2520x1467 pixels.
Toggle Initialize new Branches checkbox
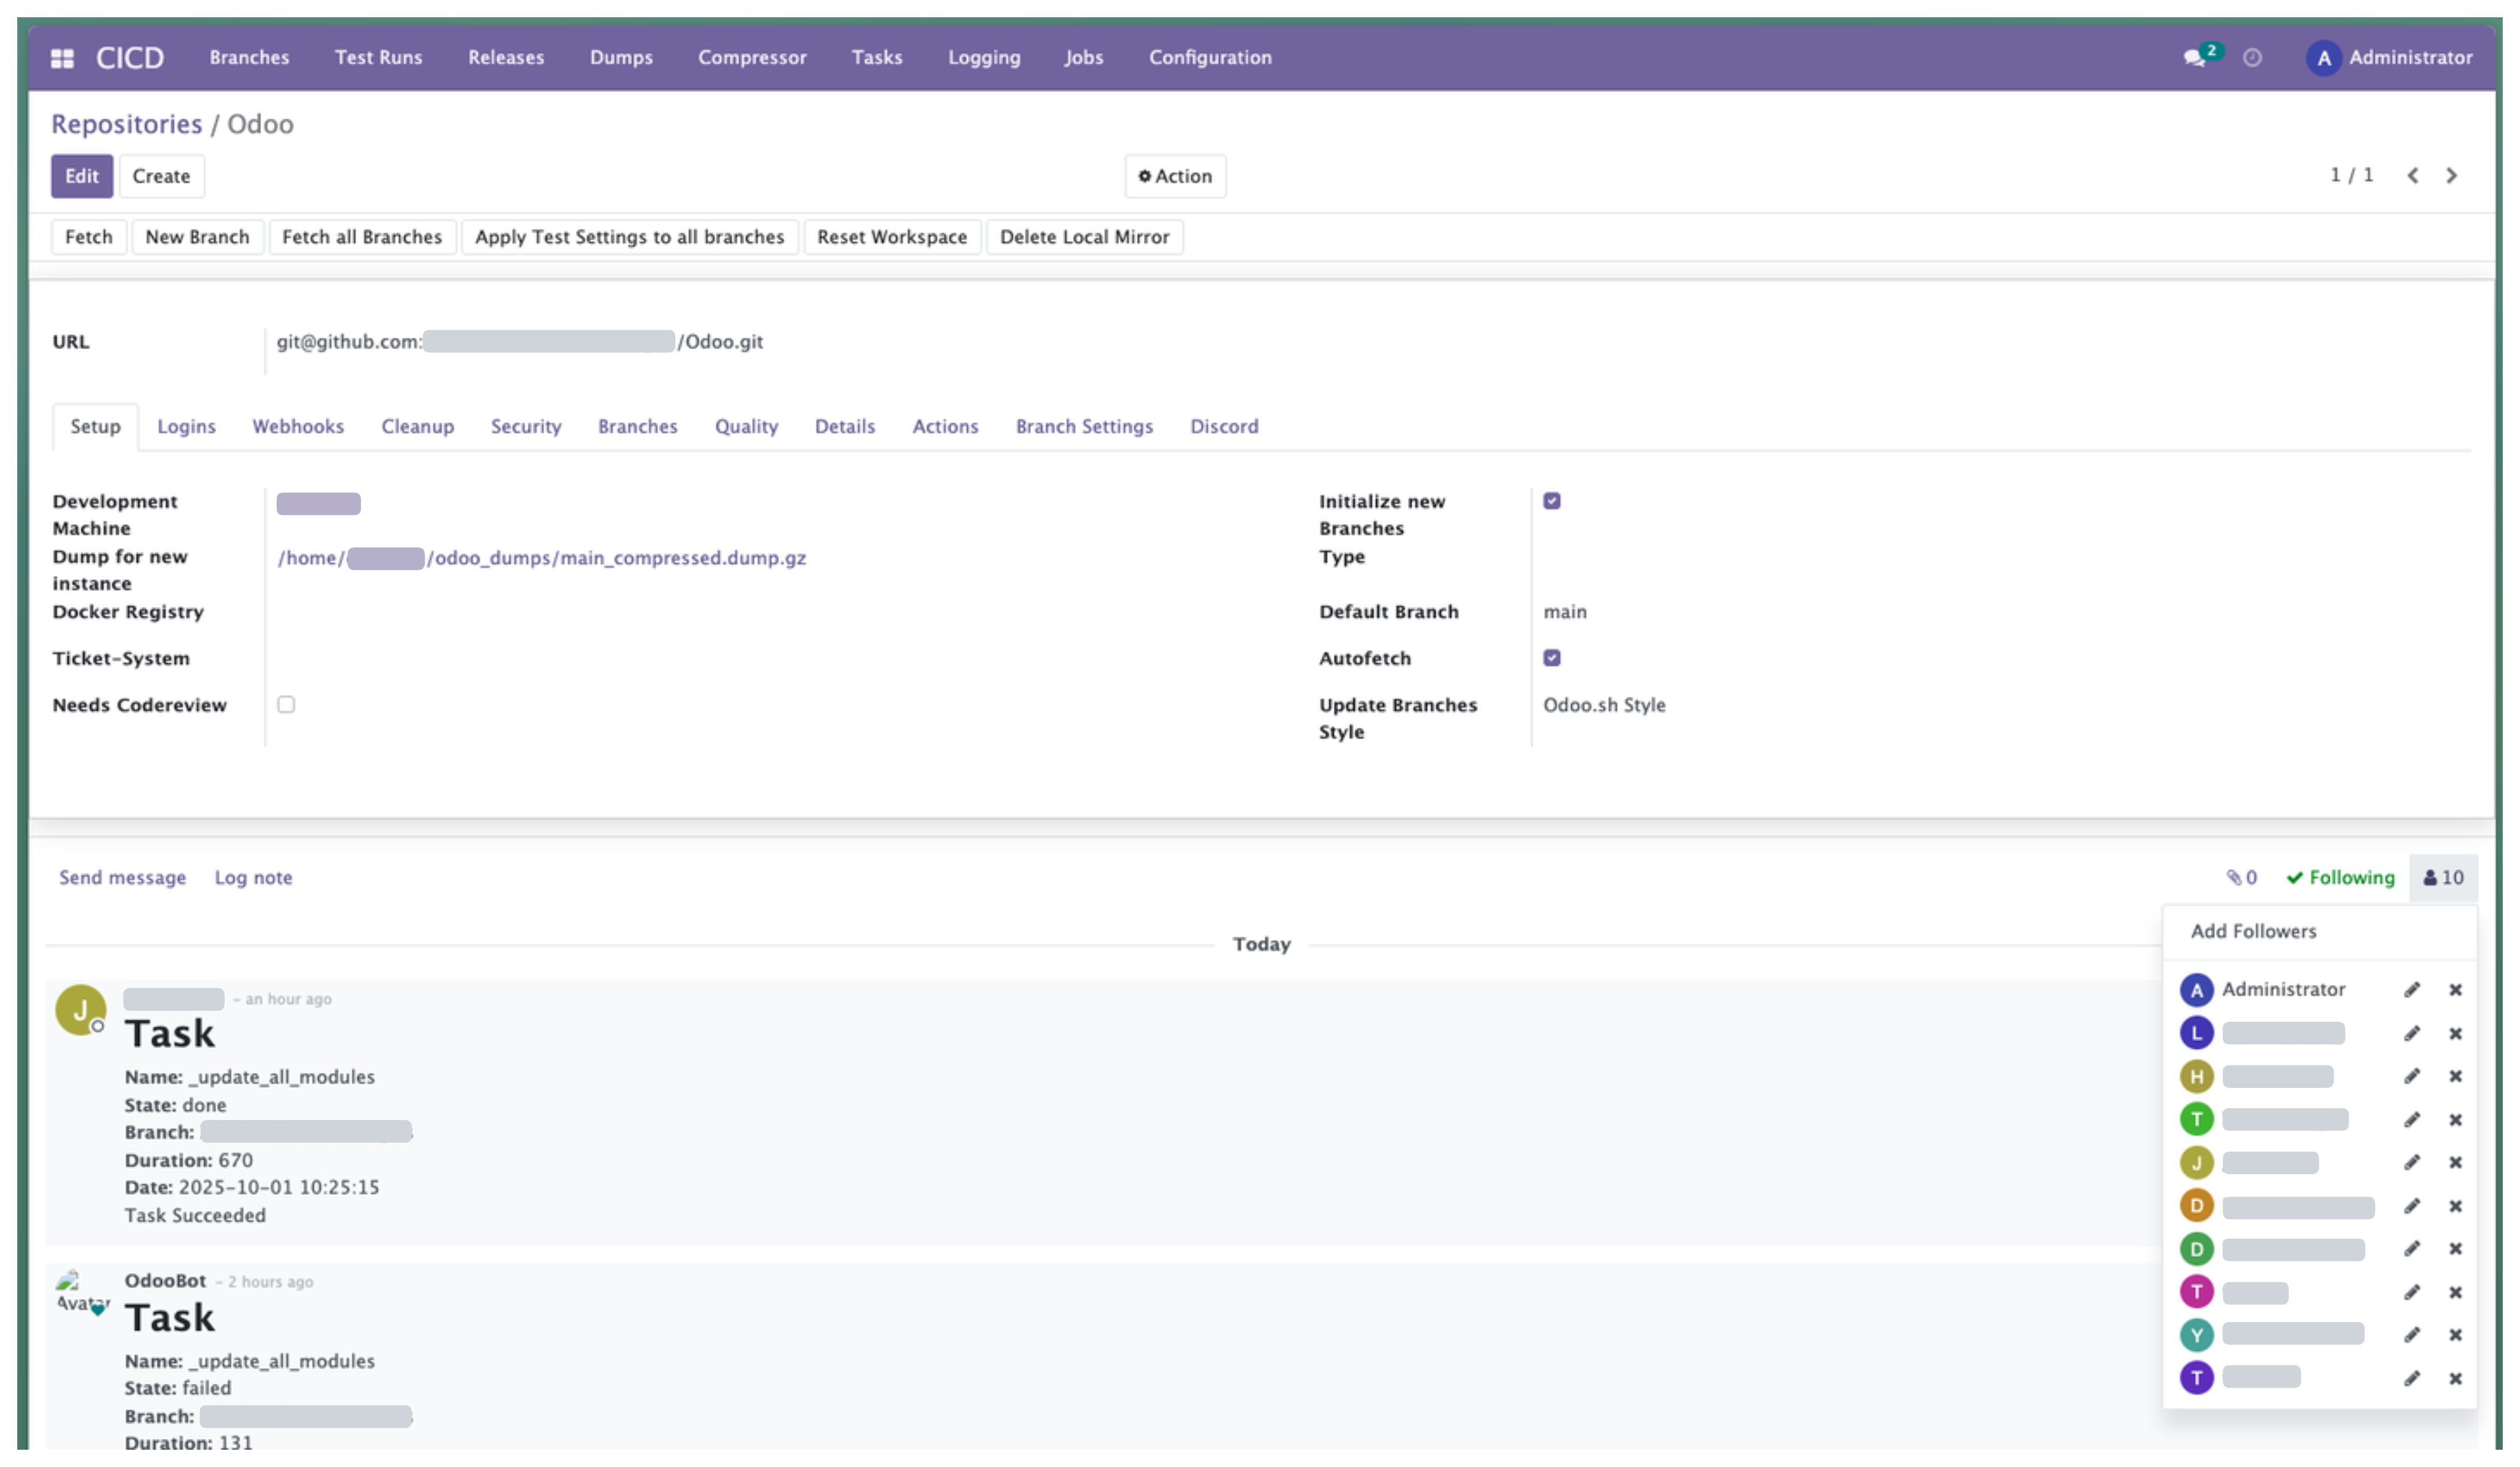(x=1551, y=501)
